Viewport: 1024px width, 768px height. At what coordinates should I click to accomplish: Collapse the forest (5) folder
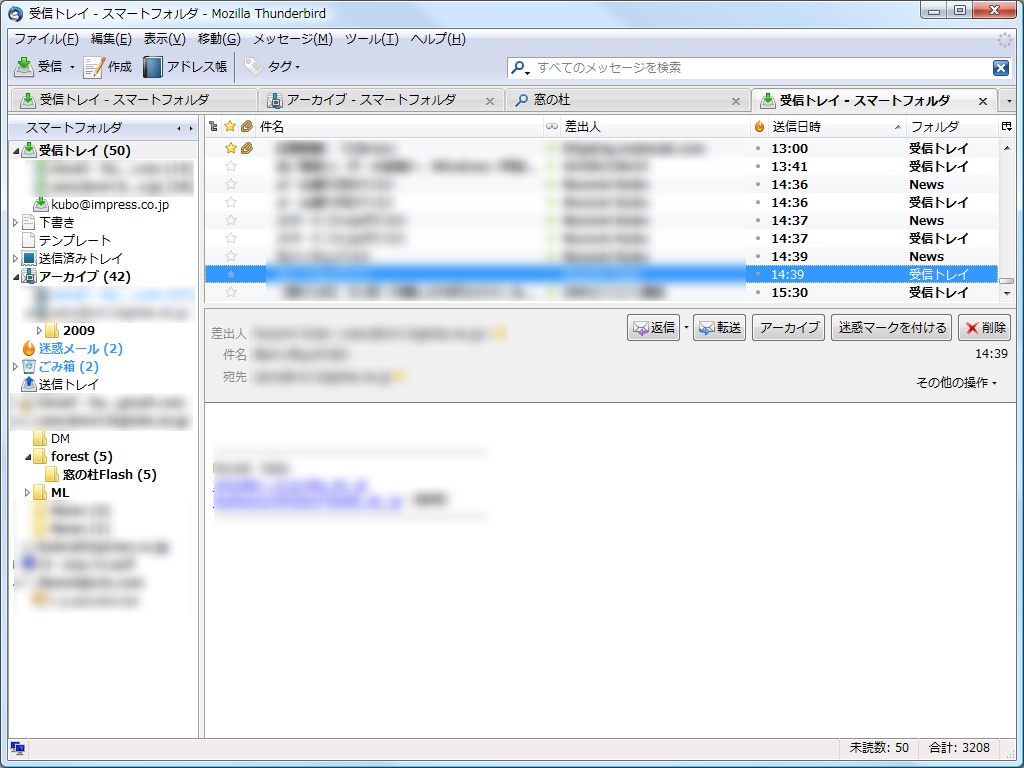point(28,456)
